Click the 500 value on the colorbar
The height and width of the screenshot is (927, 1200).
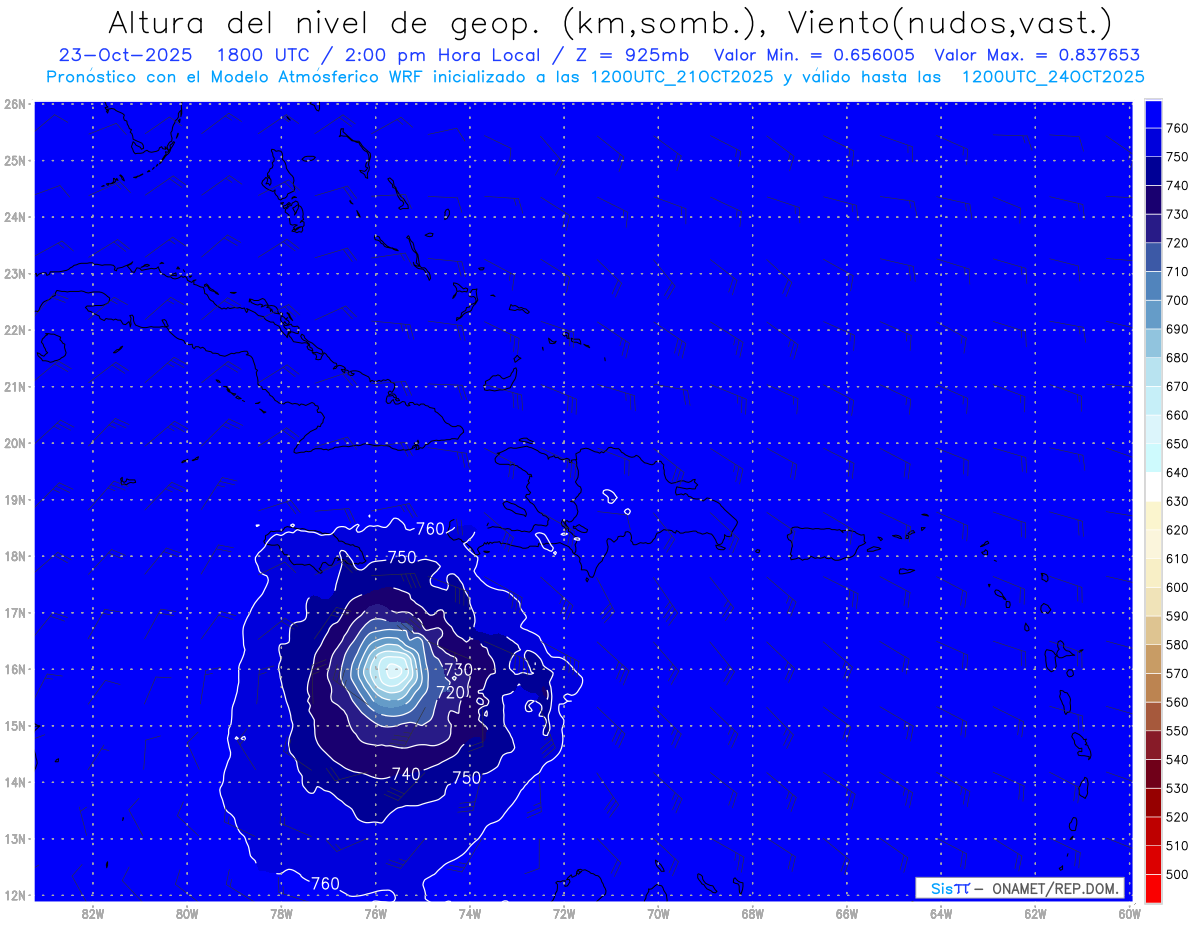coord(1177,875)
